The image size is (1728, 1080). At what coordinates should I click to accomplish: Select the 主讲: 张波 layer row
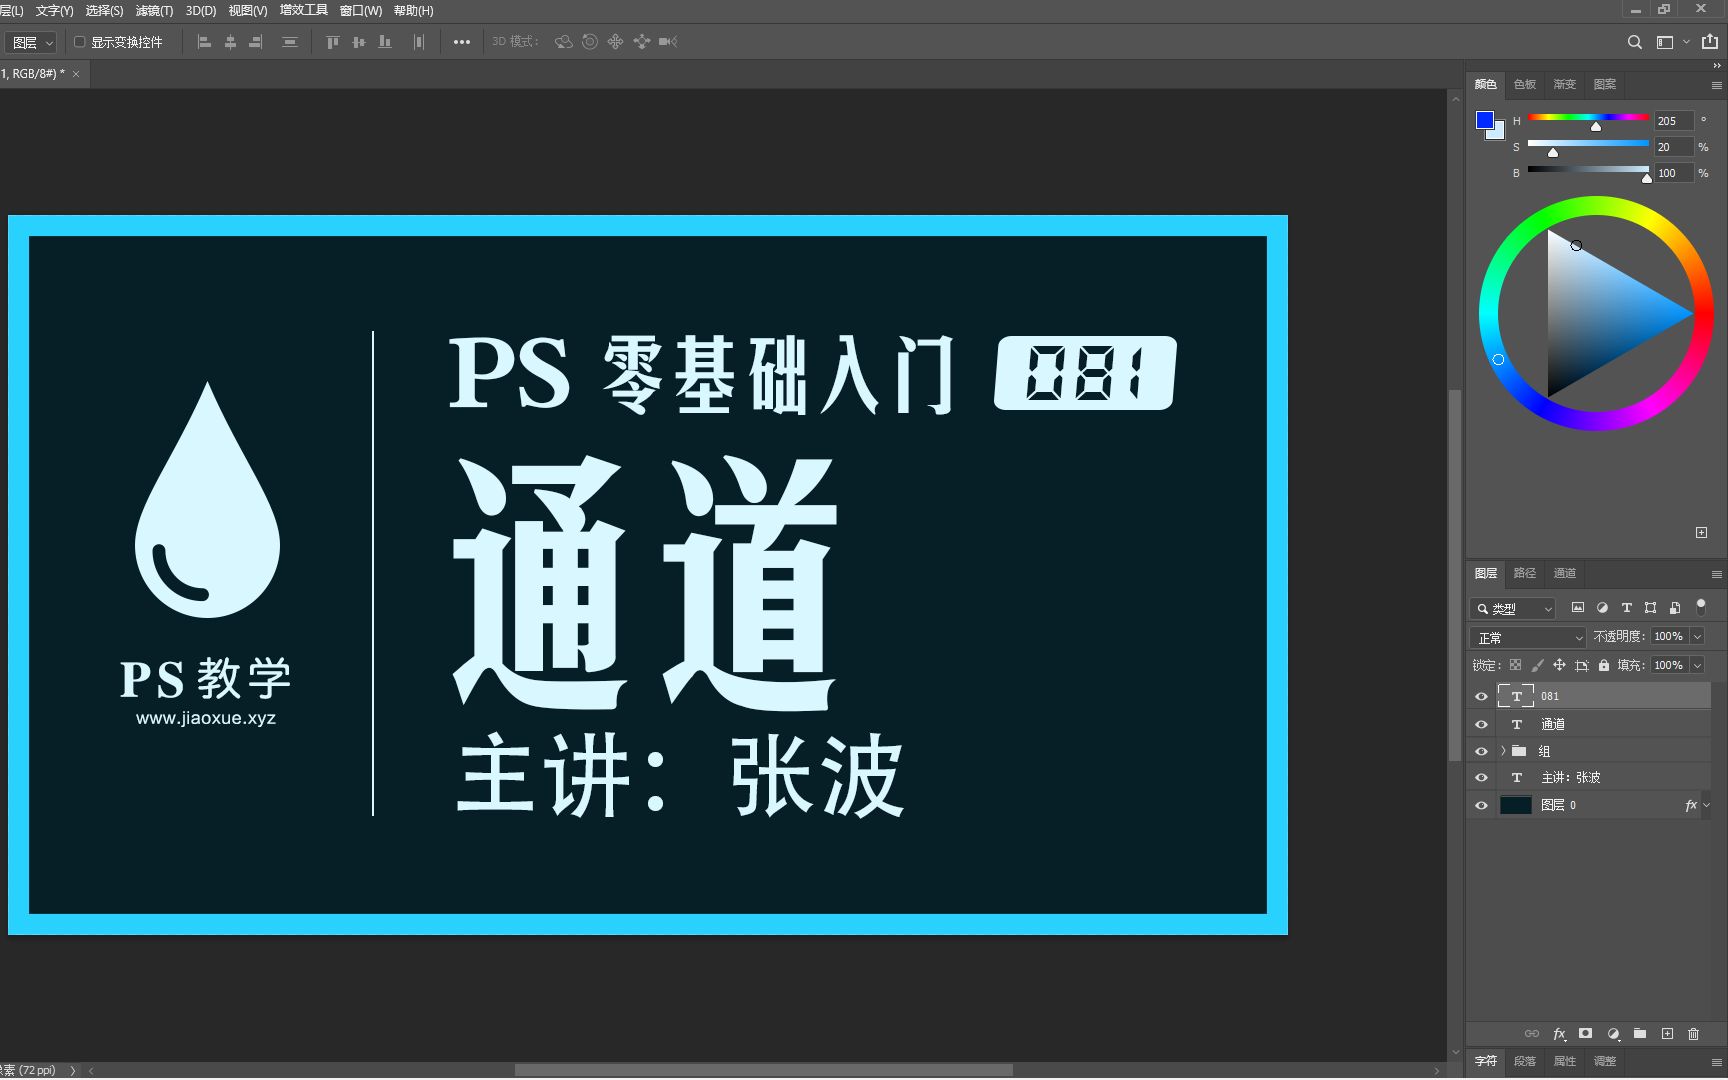(x=1590, y=778)
